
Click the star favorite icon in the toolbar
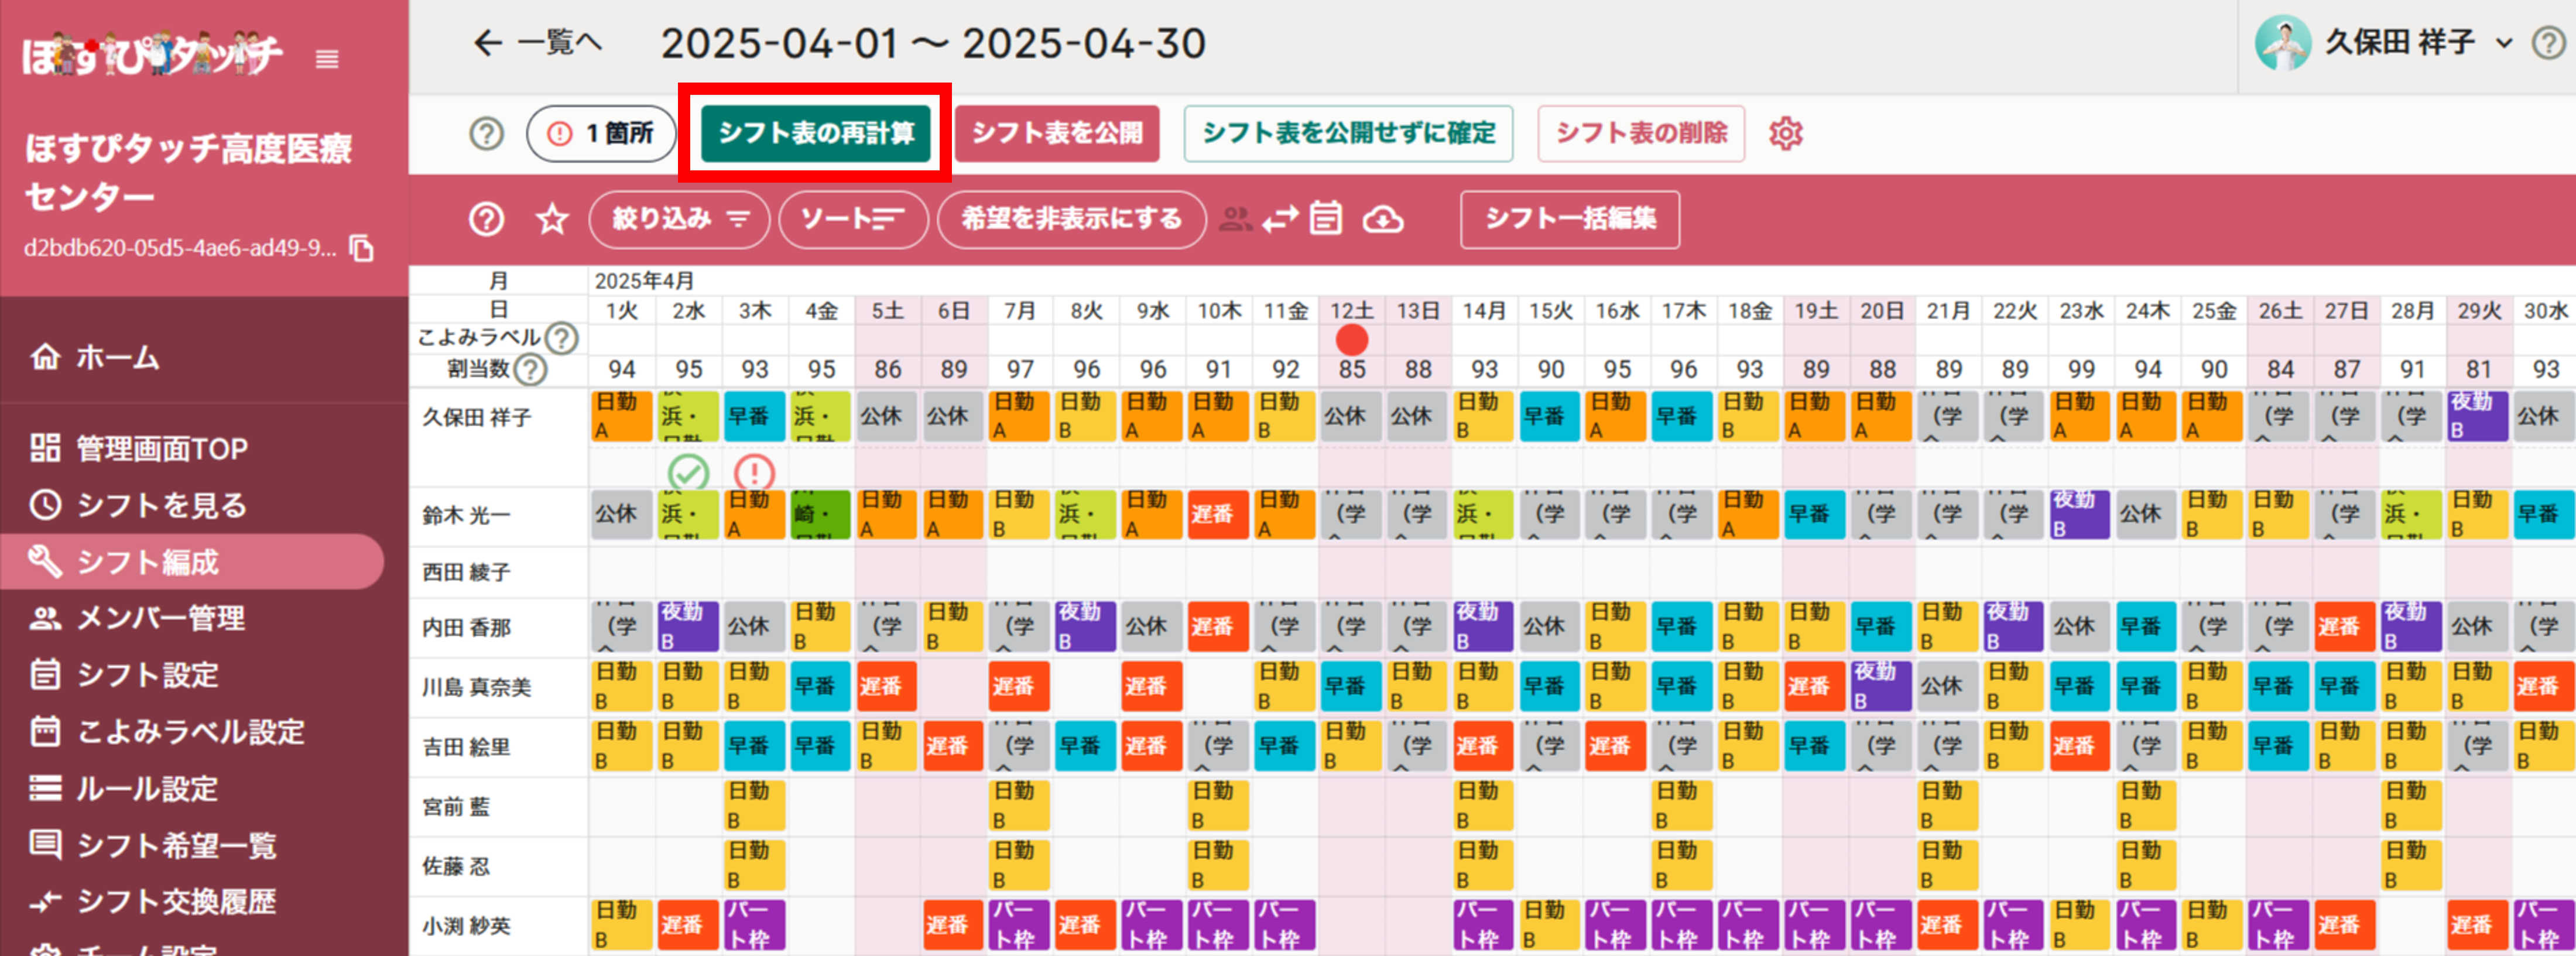coord(551,220)
